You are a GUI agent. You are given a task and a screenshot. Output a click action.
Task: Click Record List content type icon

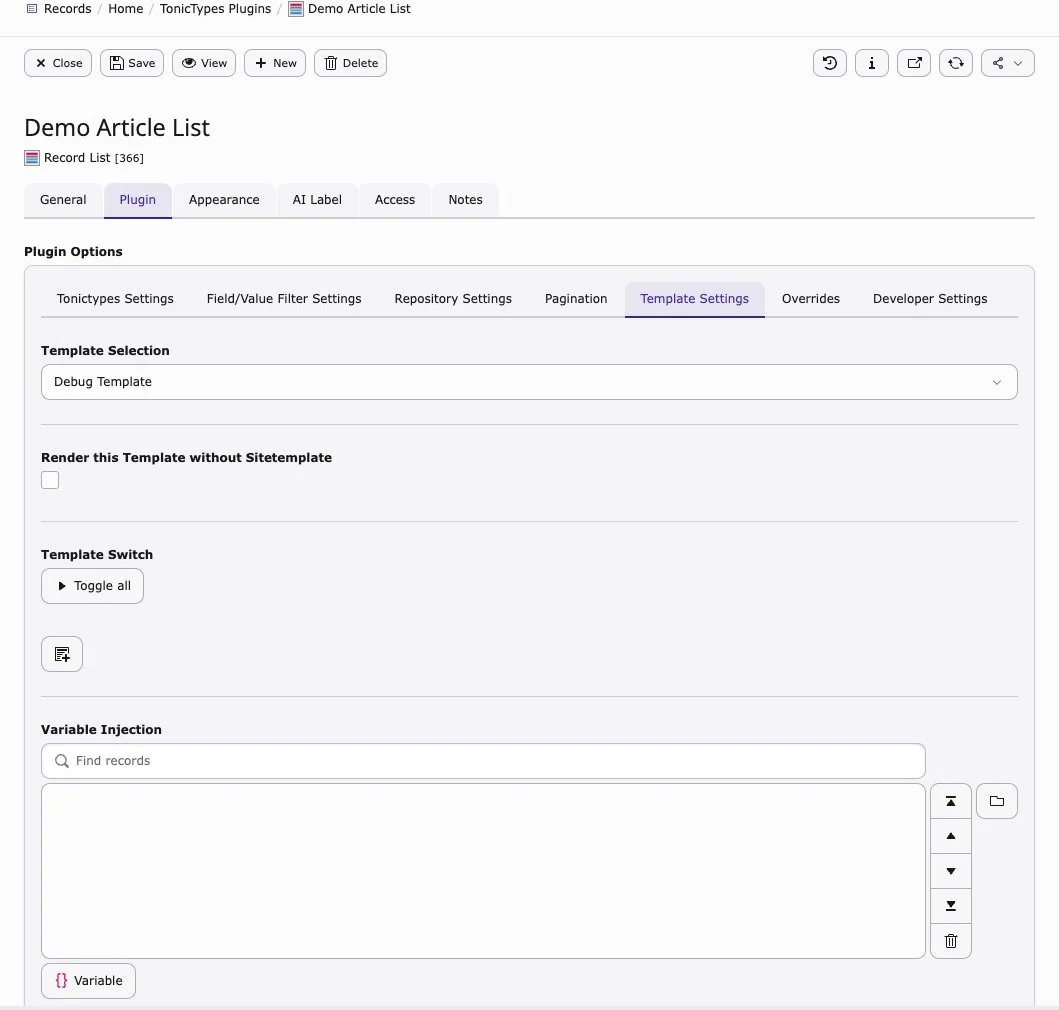tap(32, 158)
